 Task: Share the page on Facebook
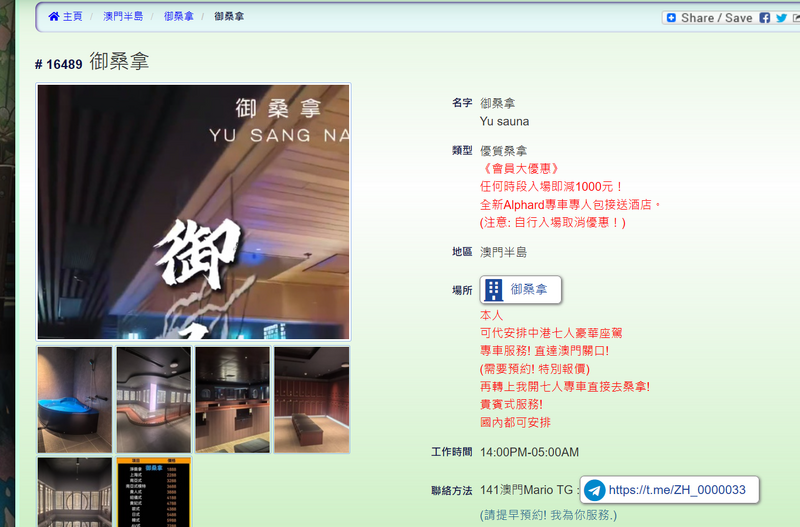coord(764,18)
